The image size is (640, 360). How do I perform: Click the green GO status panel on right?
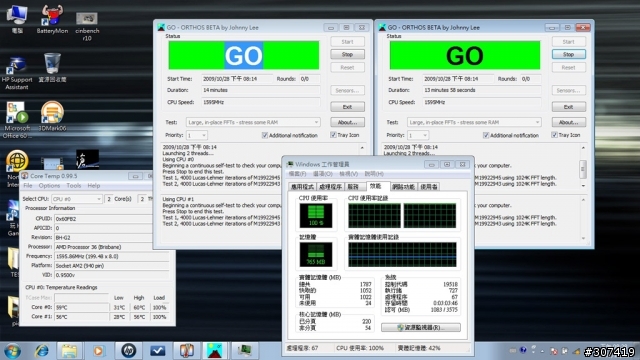[465, 55]
